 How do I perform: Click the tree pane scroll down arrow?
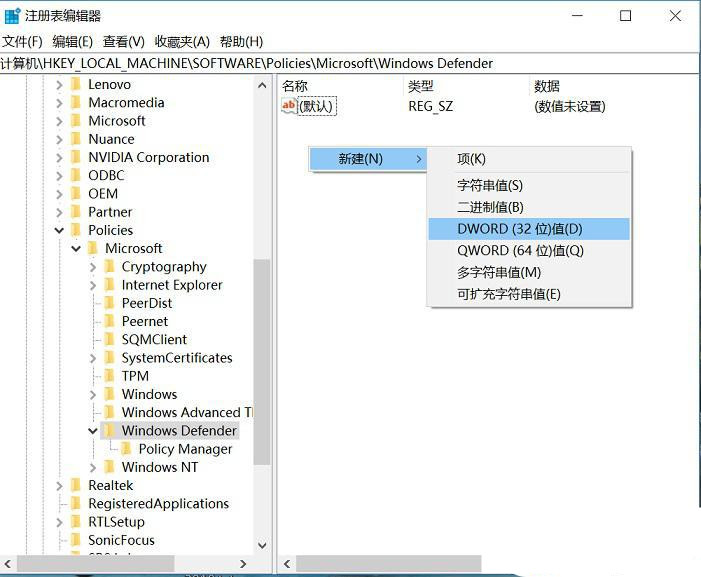(x=262, y=545)
